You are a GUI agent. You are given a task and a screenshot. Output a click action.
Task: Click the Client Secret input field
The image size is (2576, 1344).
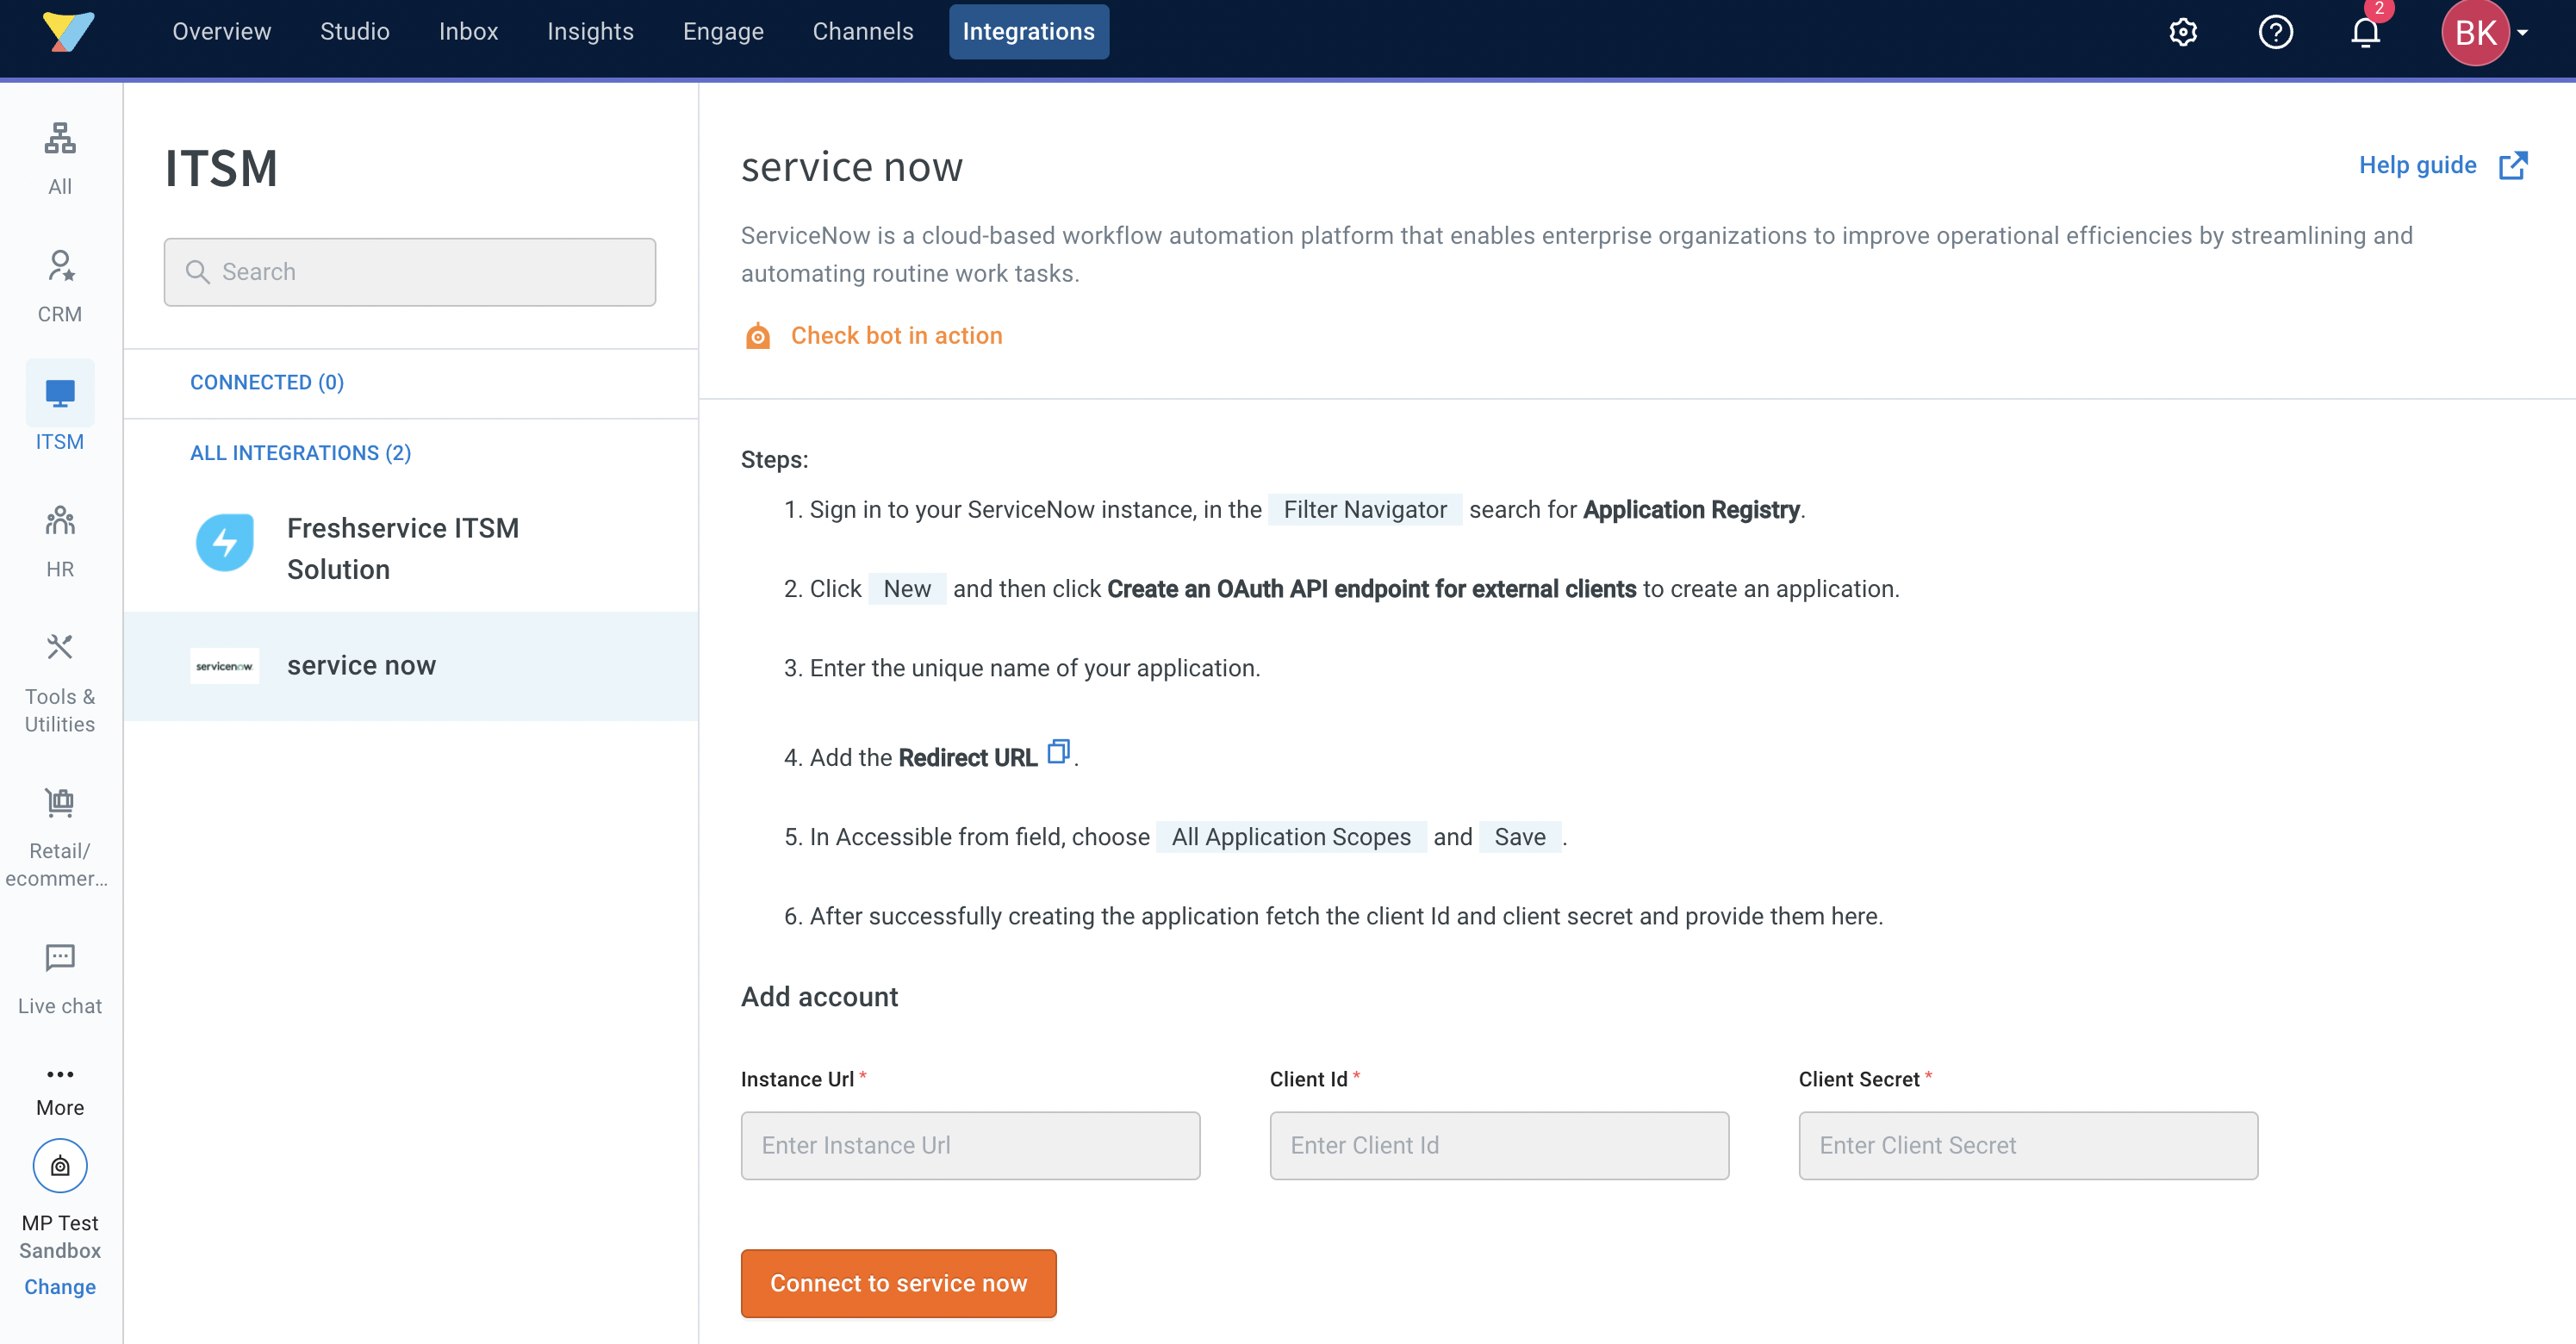(2028, 1146)
